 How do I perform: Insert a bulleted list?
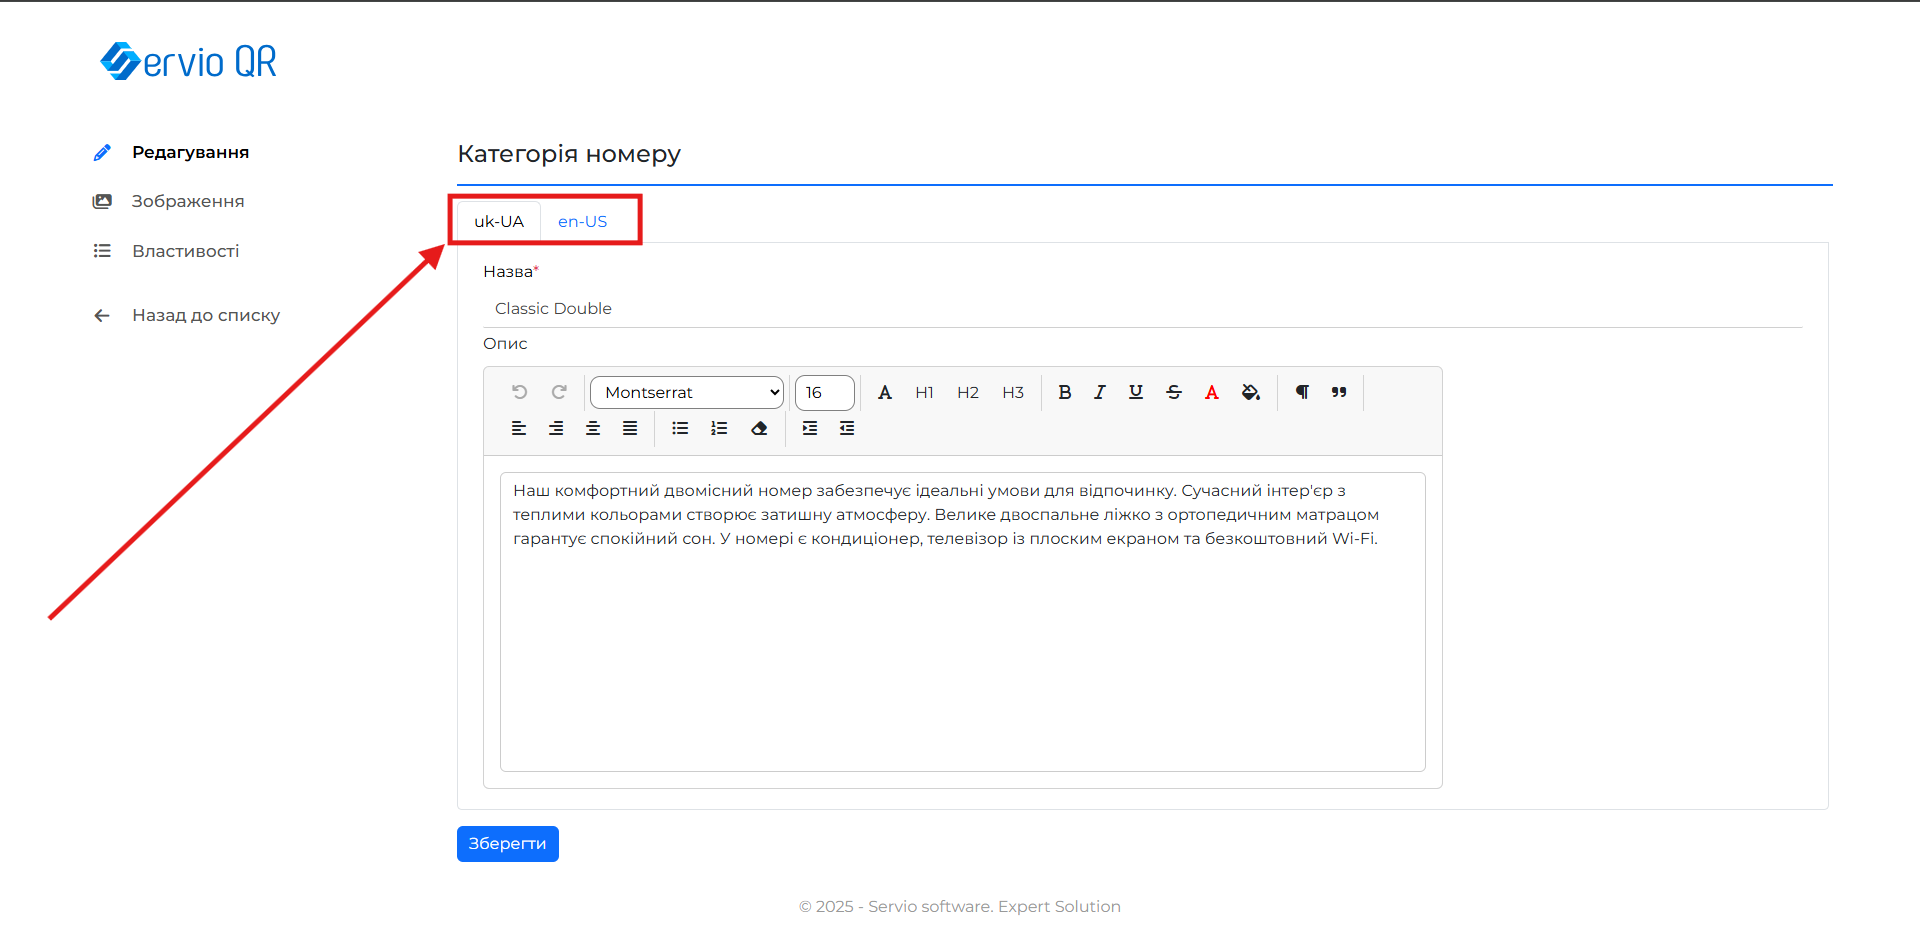[x=680, y=429]
